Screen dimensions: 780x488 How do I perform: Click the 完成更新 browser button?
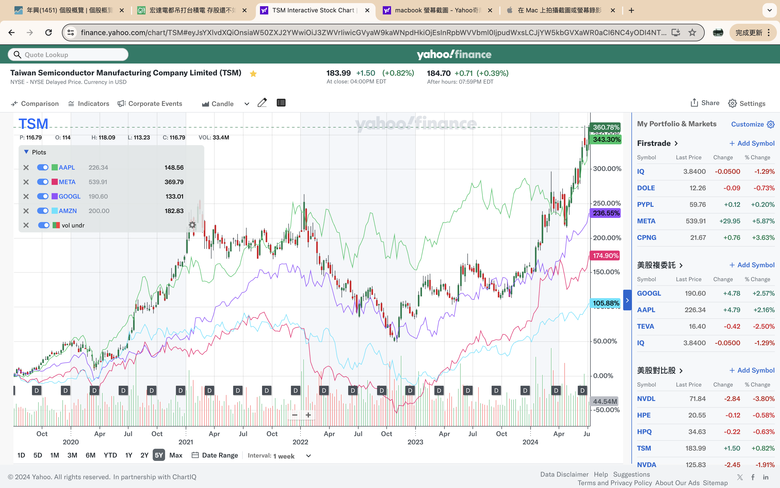pyautogui.click(x=752, y=32)
